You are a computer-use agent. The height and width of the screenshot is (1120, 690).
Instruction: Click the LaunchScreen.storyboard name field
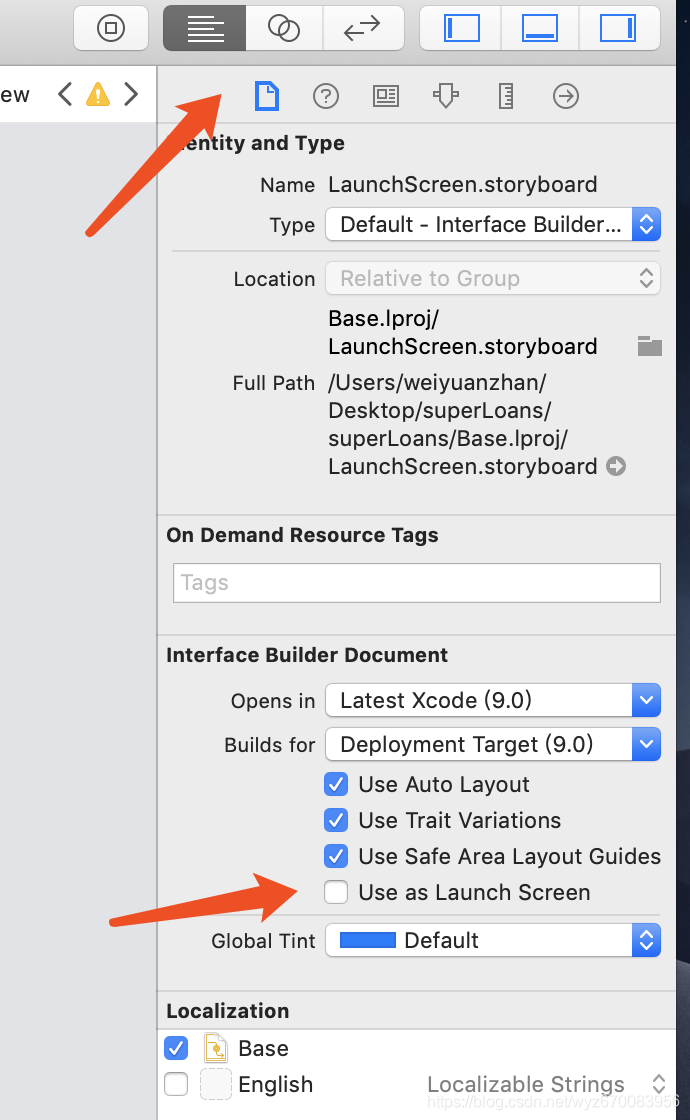(x=463, y=184)
